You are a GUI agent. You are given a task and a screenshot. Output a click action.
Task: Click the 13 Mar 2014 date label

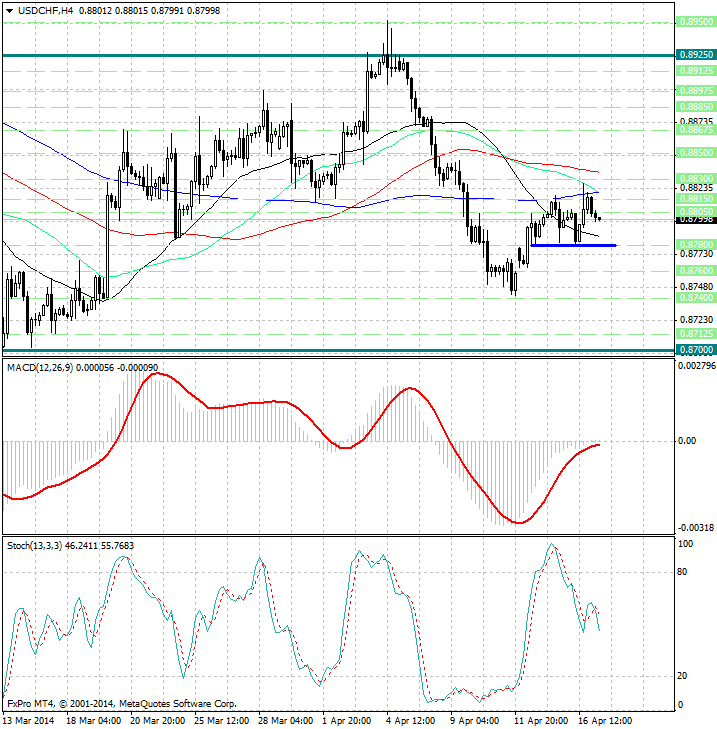[x=30, y=719]
